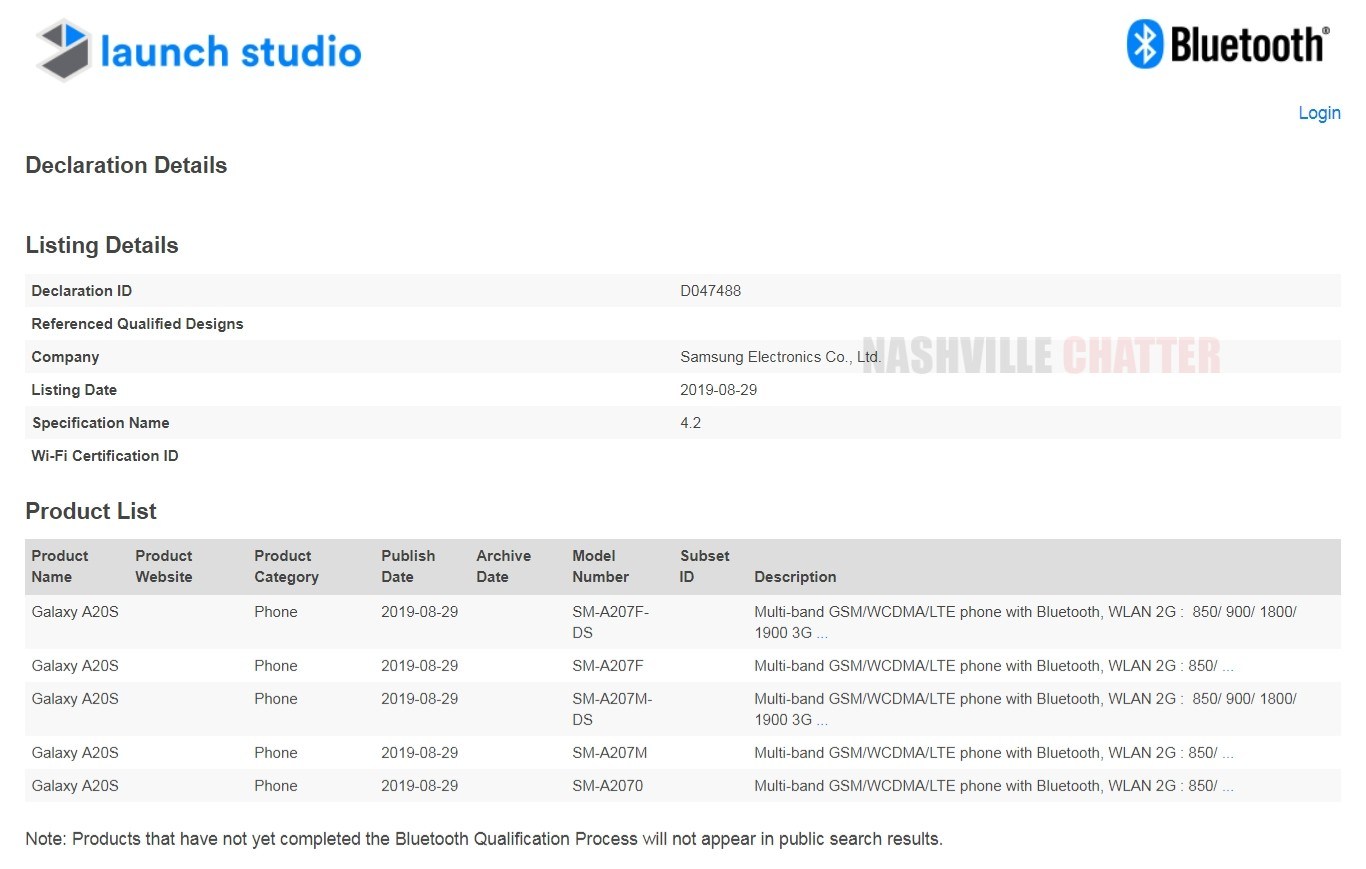Click Galaxy A20S in SM-A2070 row
1366x869 pixels.
(x=75, y=786)
